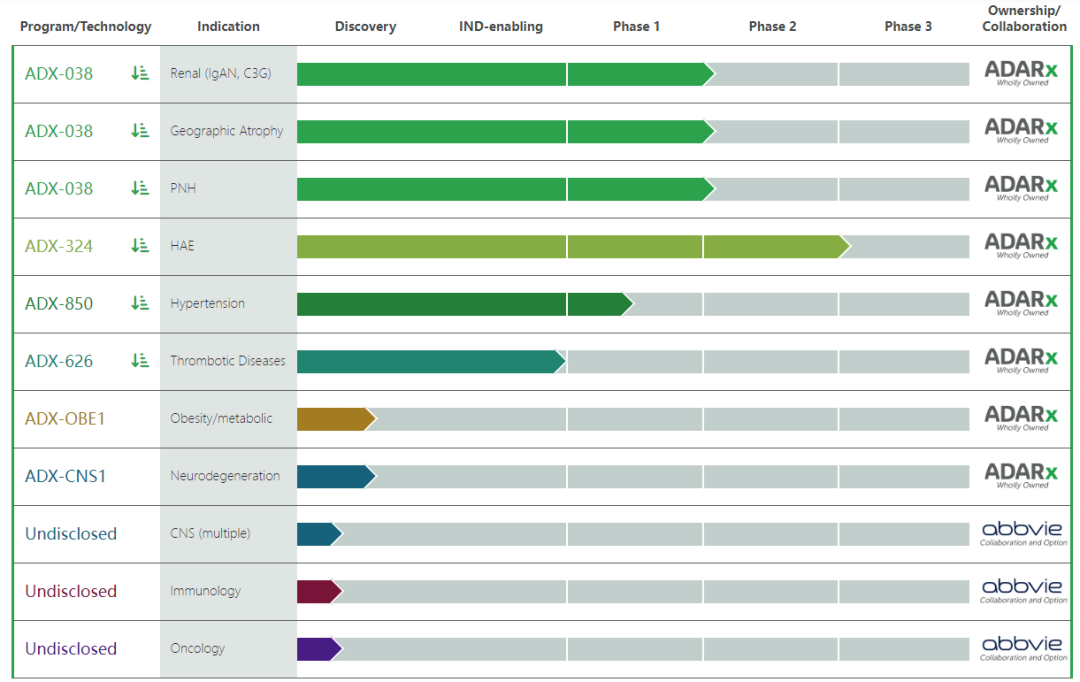Screen dimensions: 1080x682
Task: Click the down-arrow icon in Geographic Atrophy row
Action: click(x=140, y=131)
